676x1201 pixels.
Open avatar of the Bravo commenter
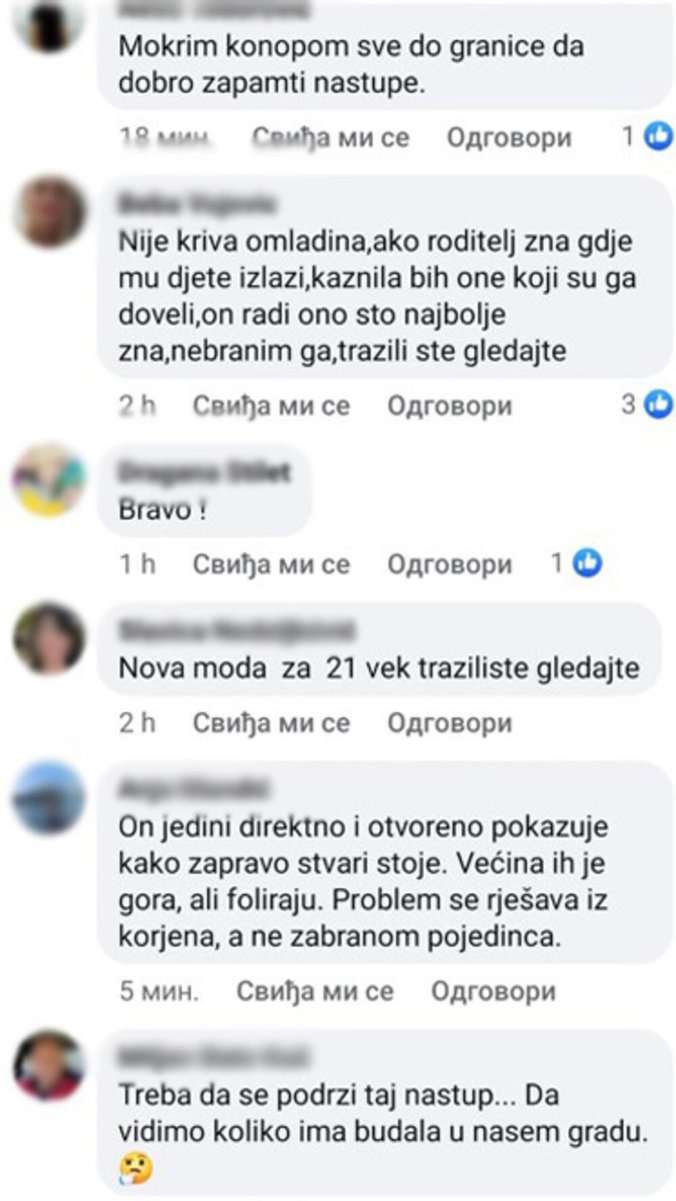click(x=50, y=479)
